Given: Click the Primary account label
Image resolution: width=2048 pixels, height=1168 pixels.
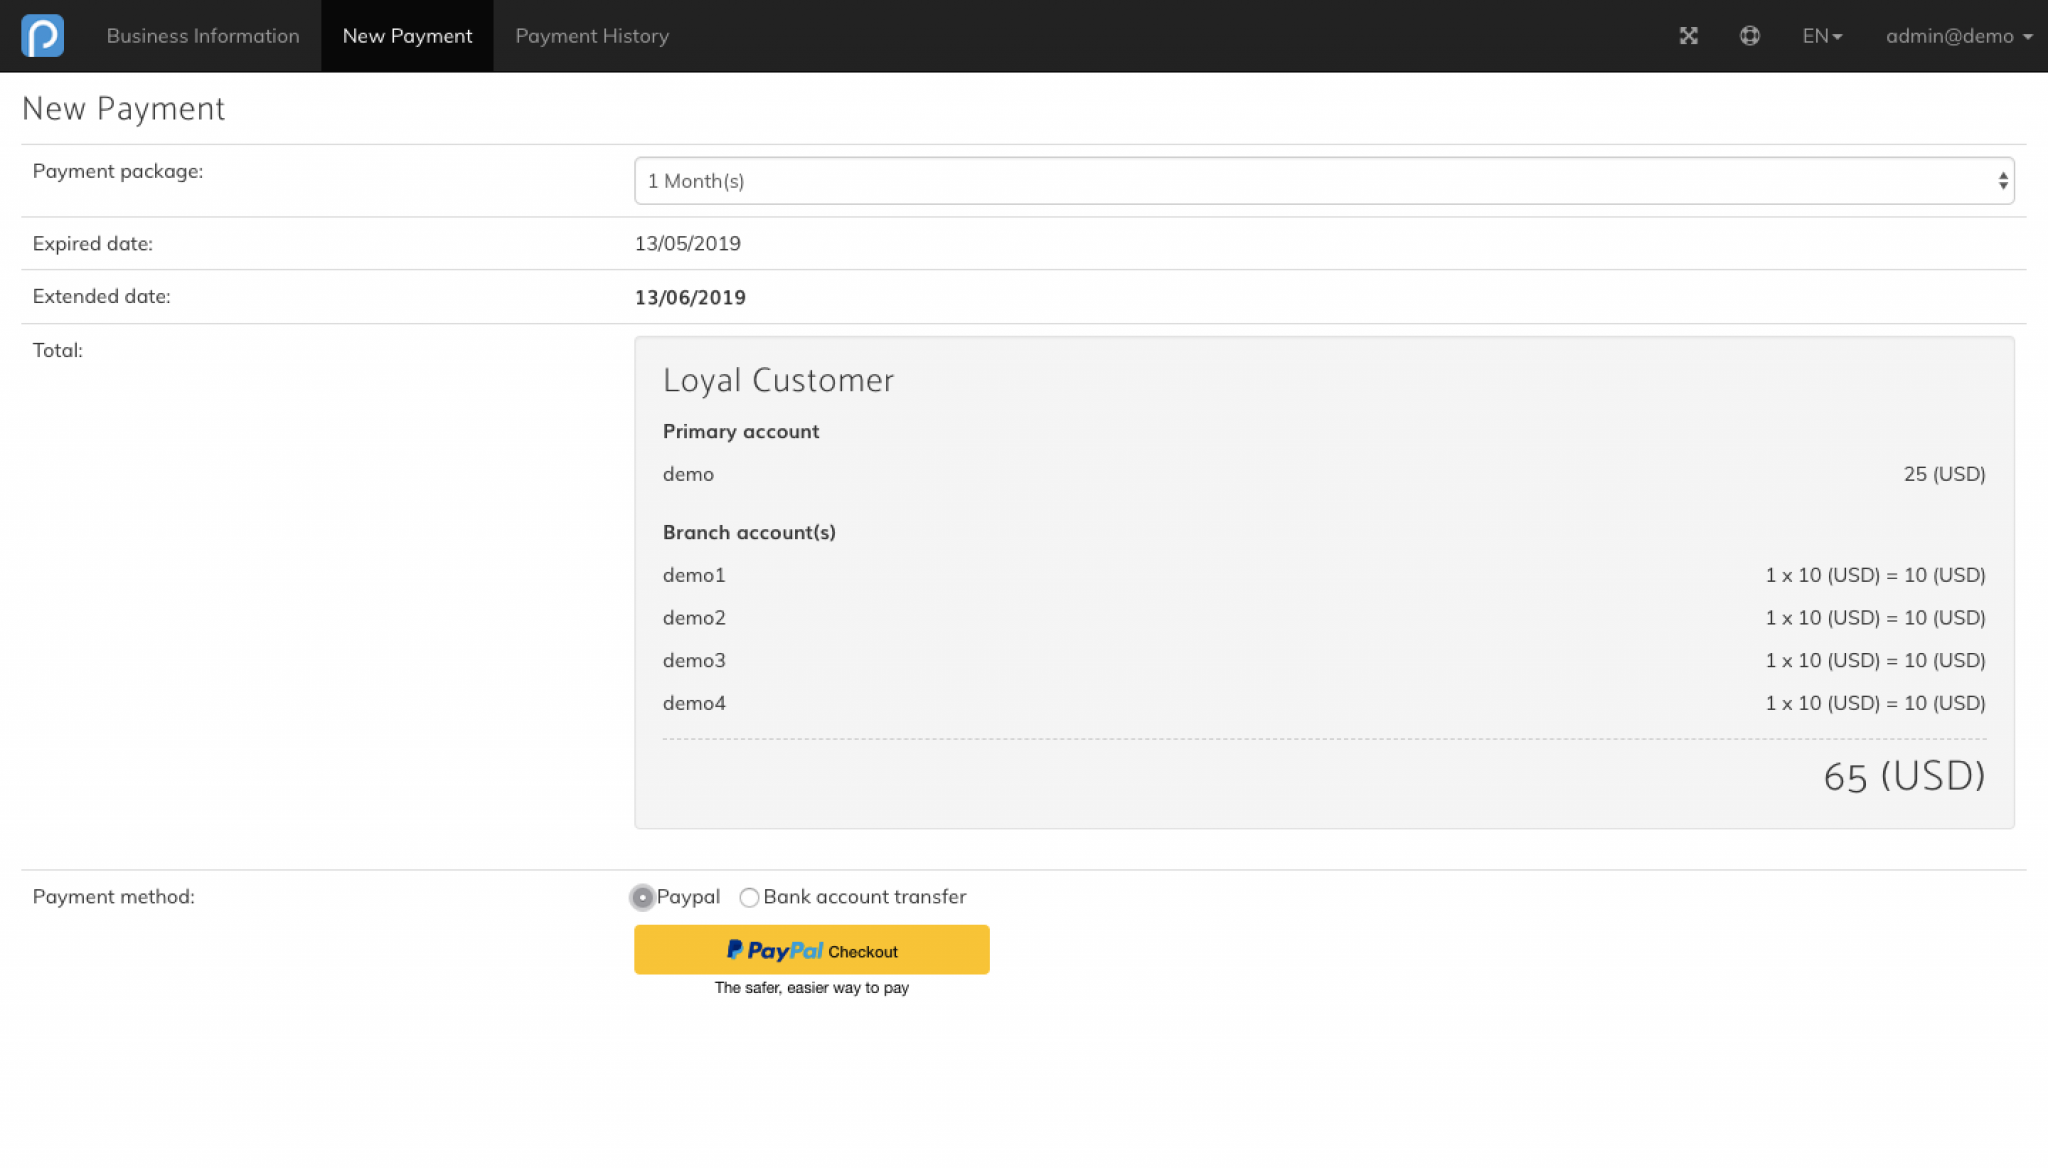Looking at the screenshot, I should point(741,432).
